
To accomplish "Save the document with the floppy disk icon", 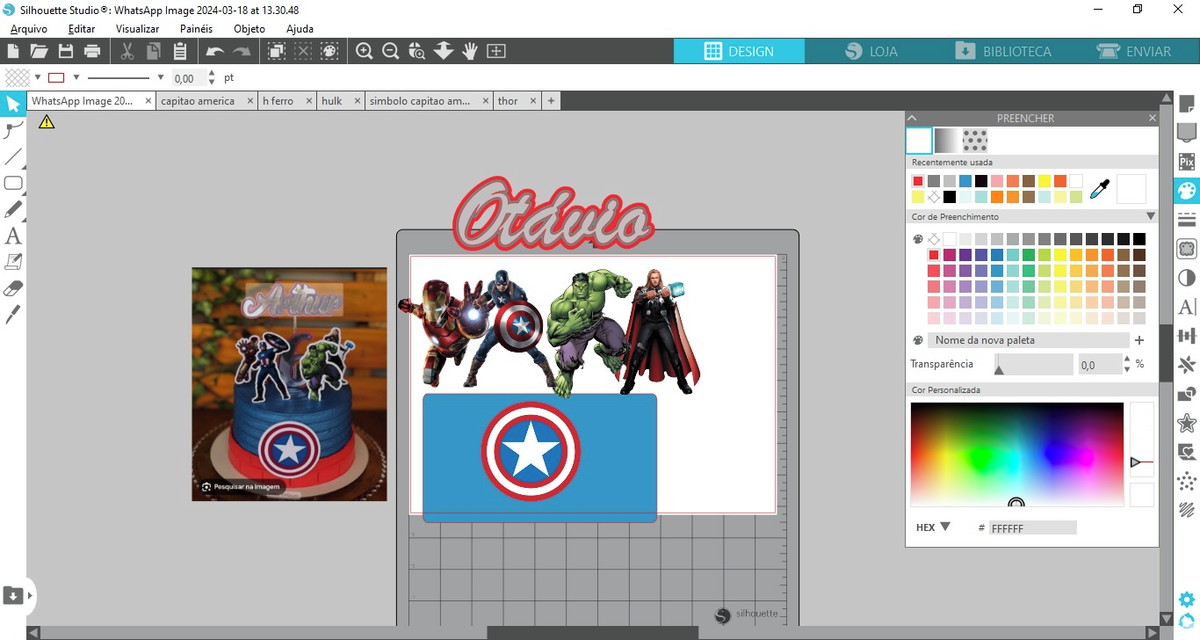I will tap(66, 51).
